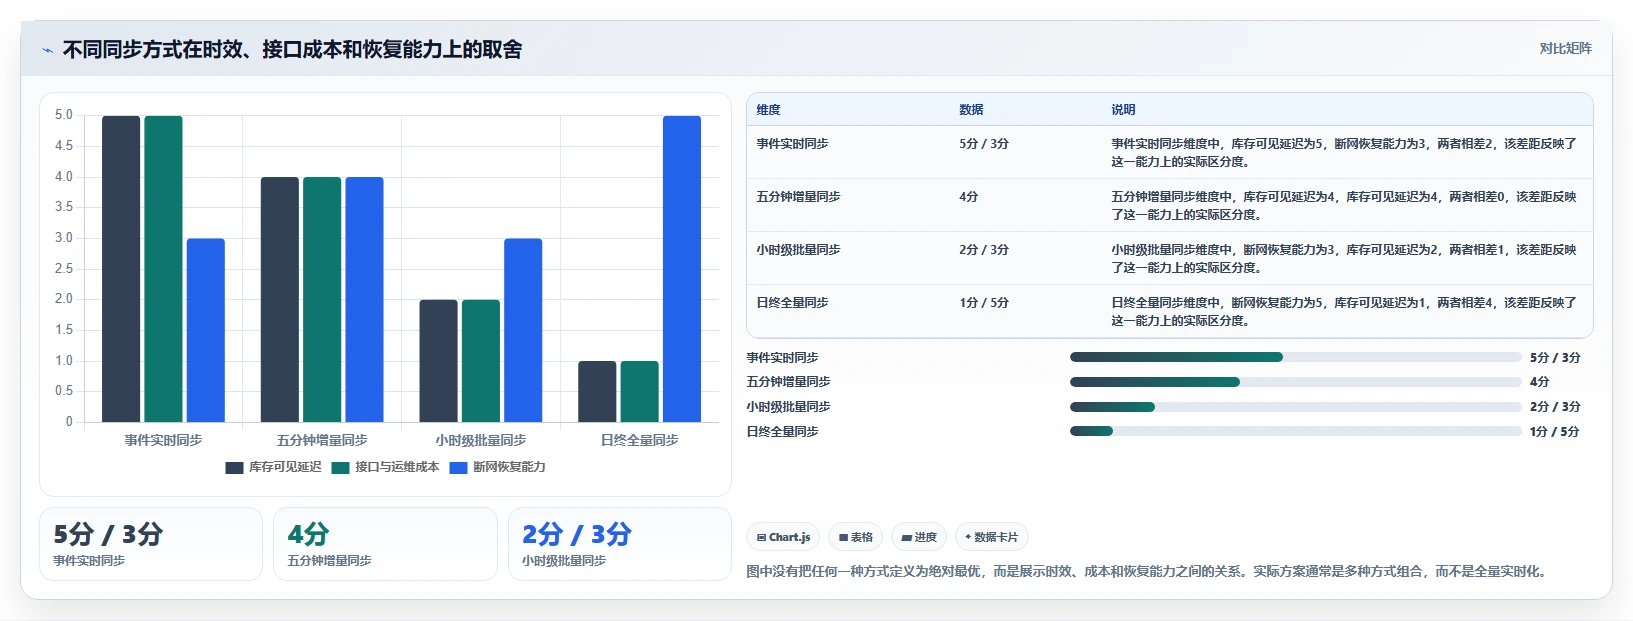The image size is (1633, 621).
Task: Click the 2分 / 3分 progress value text
Action: (x=1555, y=407)
